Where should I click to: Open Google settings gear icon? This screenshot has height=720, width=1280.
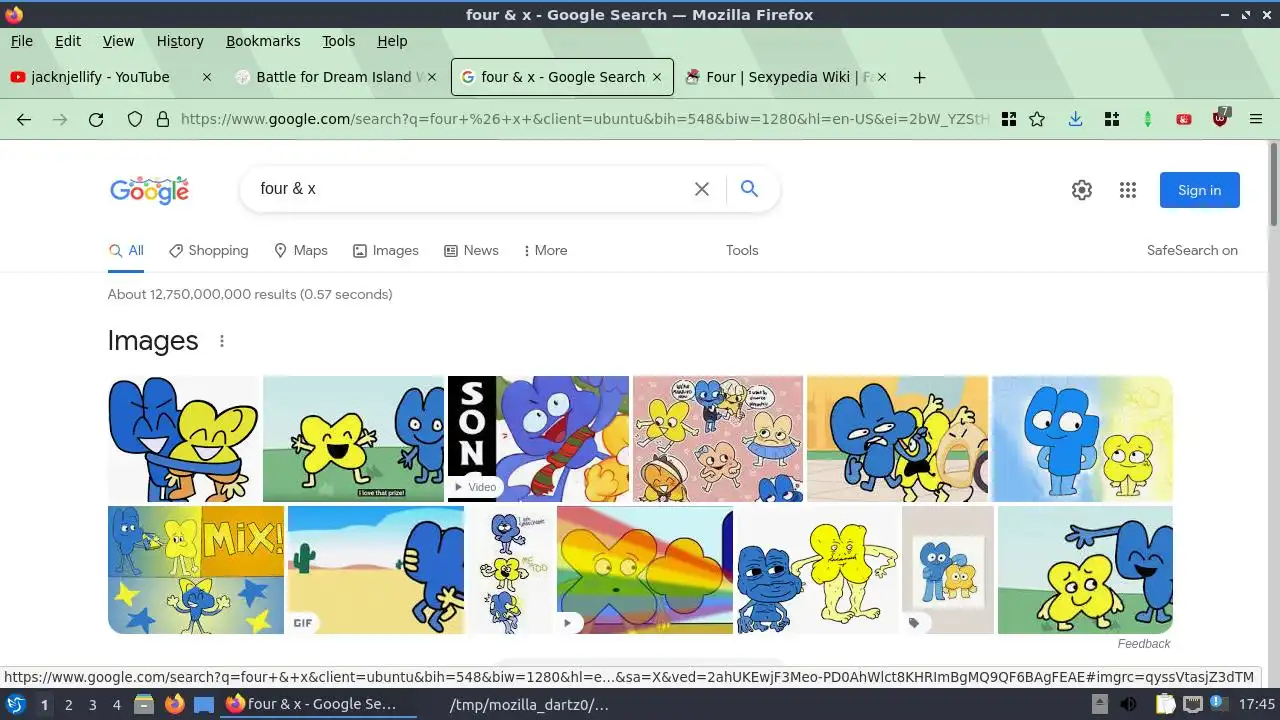point(1082,190)
